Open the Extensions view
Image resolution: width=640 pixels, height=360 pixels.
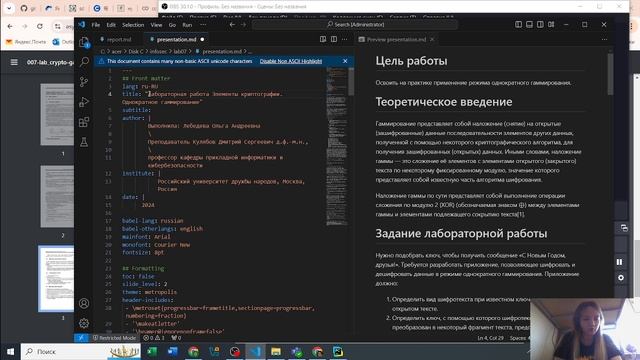84,122
